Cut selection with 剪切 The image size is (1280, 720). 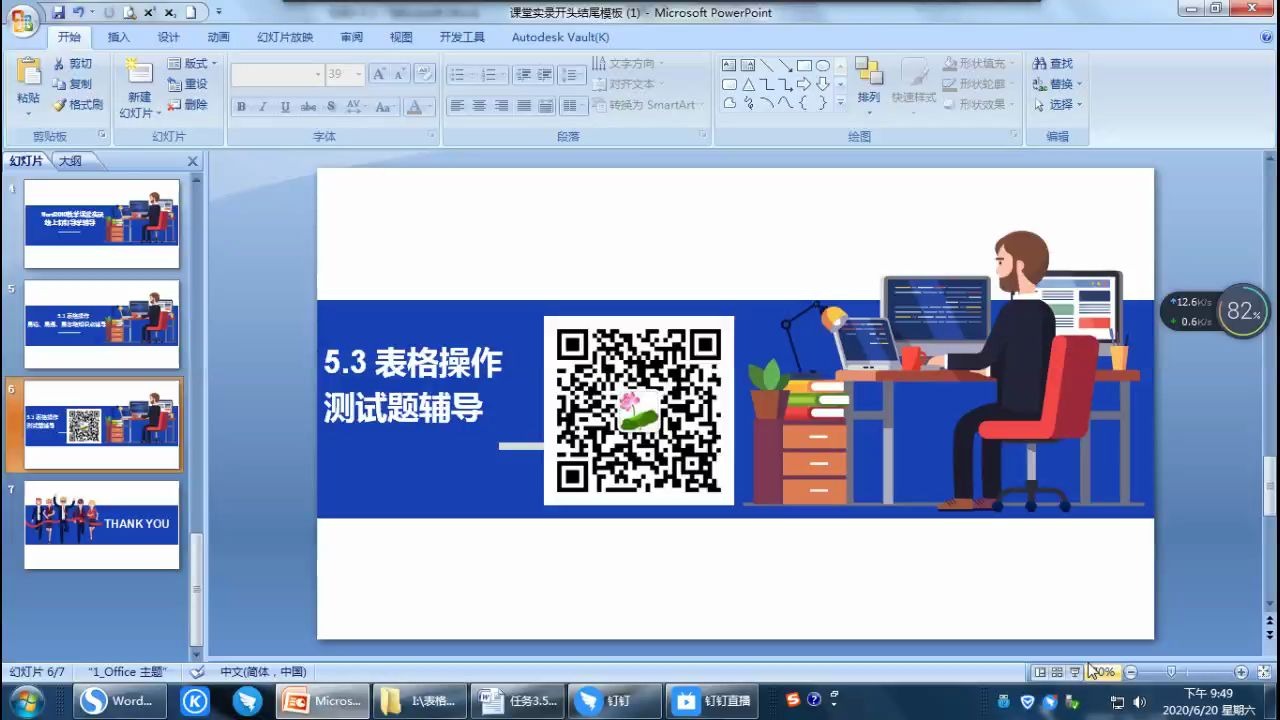(x=72, y=63)
